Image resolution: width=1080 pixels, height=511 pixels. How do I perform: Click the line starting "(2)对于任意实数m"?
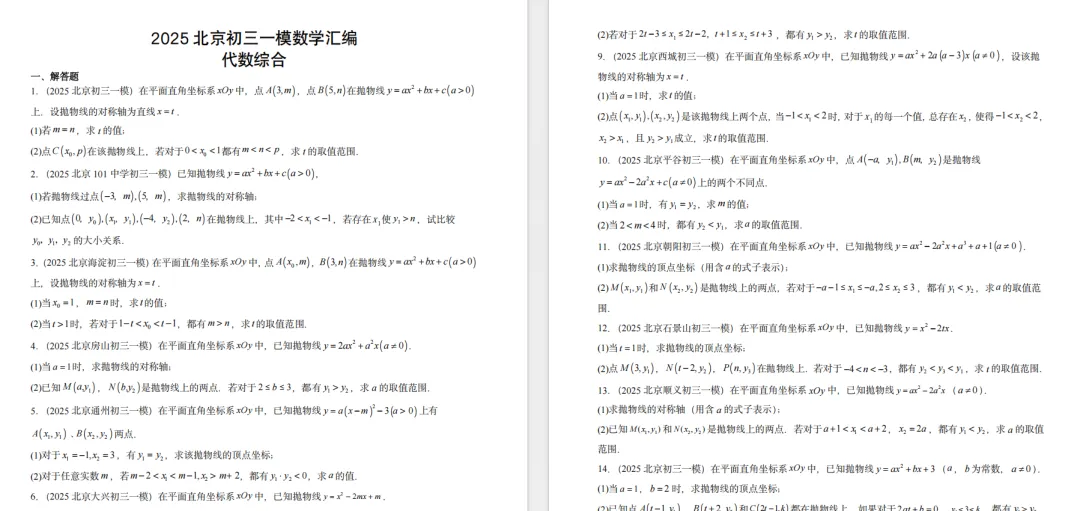[x=194, y=476]
